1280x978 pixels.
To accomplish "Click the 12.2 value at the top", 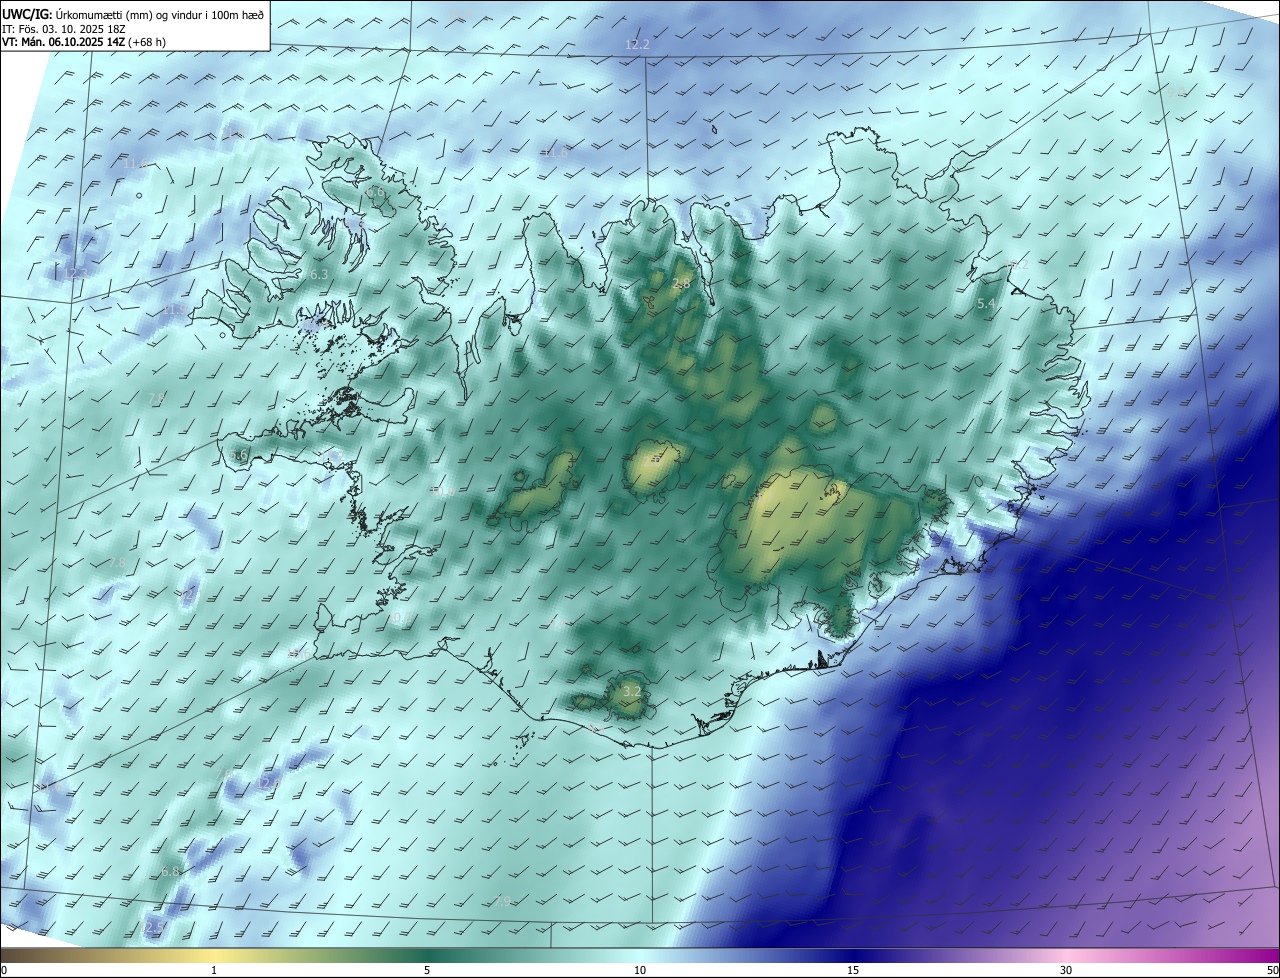I will 637,45.
